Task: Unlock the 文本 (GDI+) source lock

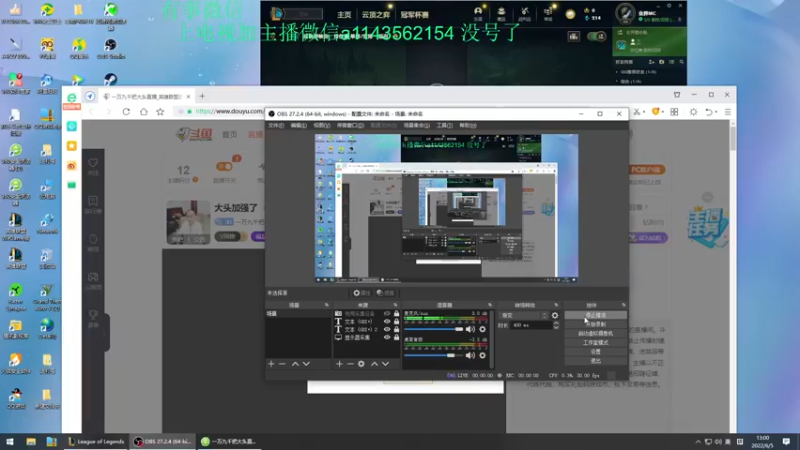Action: click(396, 321)
